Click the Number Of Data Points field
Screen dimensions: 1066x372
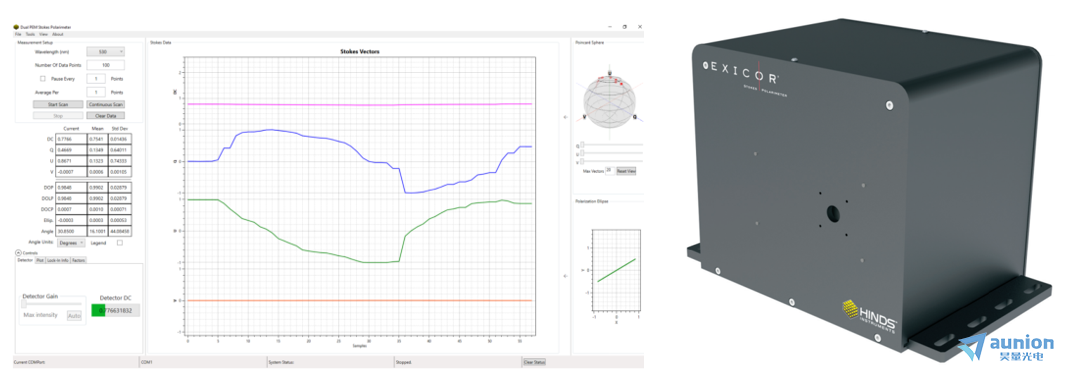click(105, 65)
